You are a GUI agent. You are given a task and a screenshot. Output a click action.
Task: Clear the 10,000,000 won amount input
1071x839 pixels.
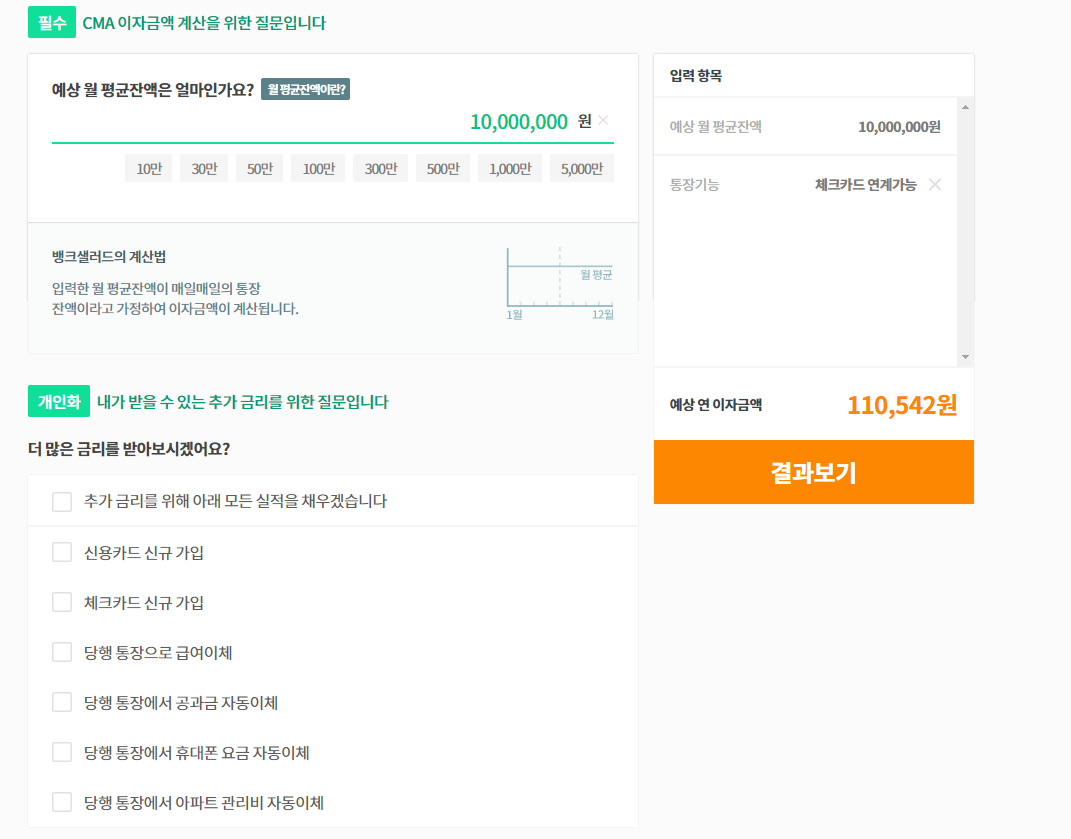pos(603,120)
